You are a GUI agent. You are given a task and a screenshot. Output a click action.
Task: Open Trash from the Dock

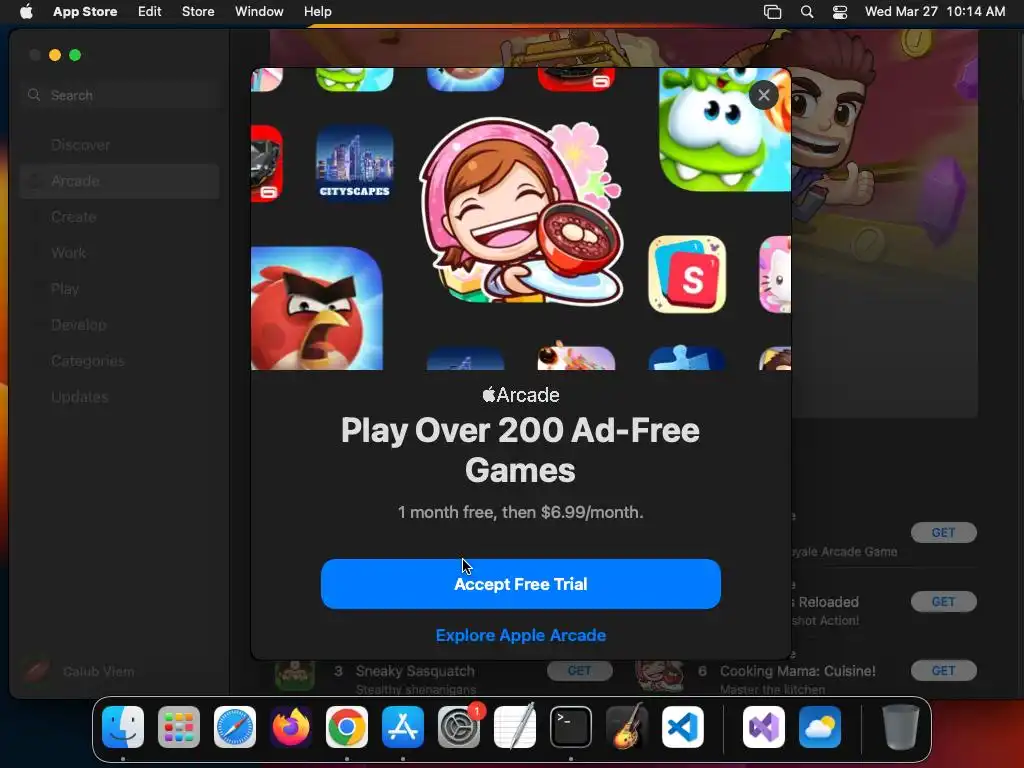[901, 727]
